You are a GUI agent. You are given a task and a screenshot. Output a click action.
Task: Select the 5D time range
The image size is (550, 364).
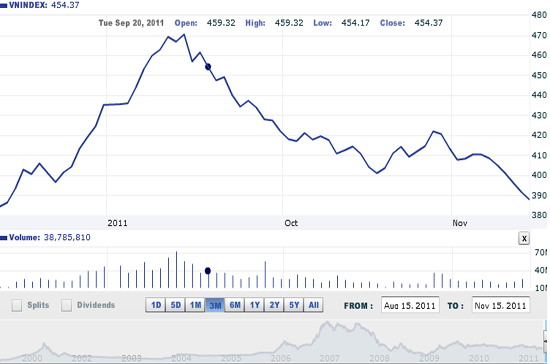[175, 305]
